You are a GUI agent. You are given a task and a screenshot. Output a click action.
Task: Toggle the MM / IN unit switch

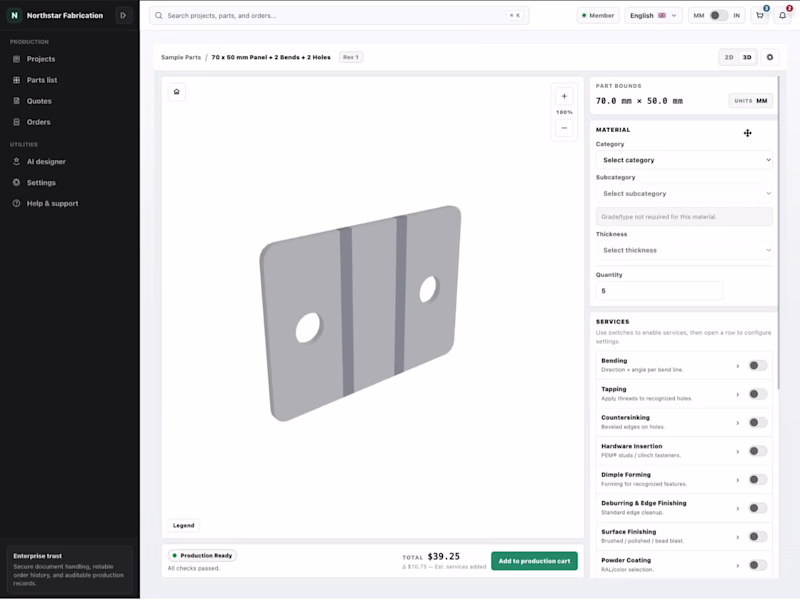coord(718,16)
